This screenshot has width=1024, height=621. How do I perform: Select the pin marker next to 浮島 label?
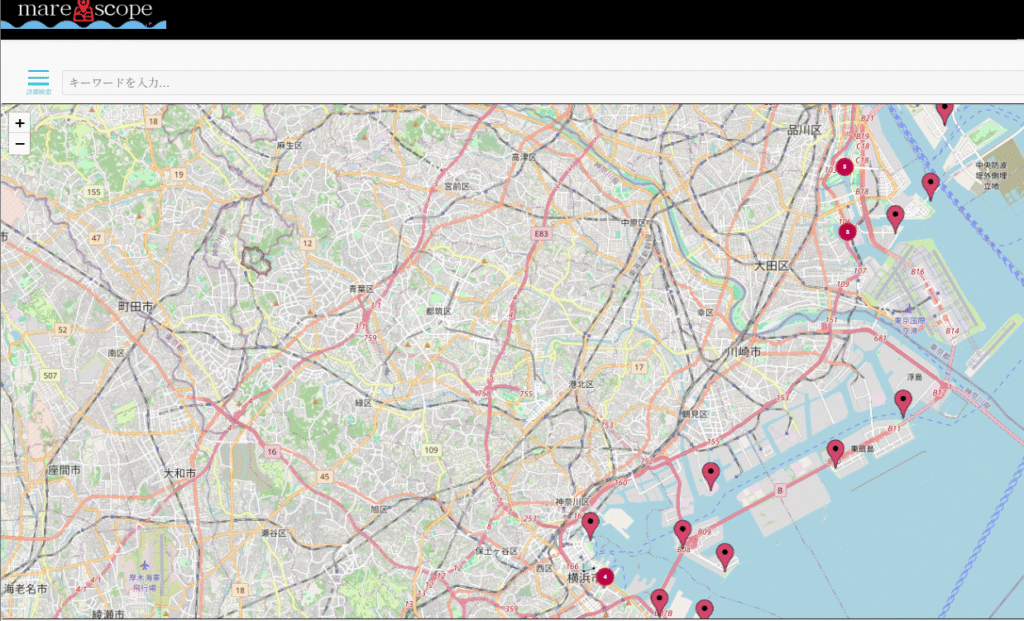point(903,404)
